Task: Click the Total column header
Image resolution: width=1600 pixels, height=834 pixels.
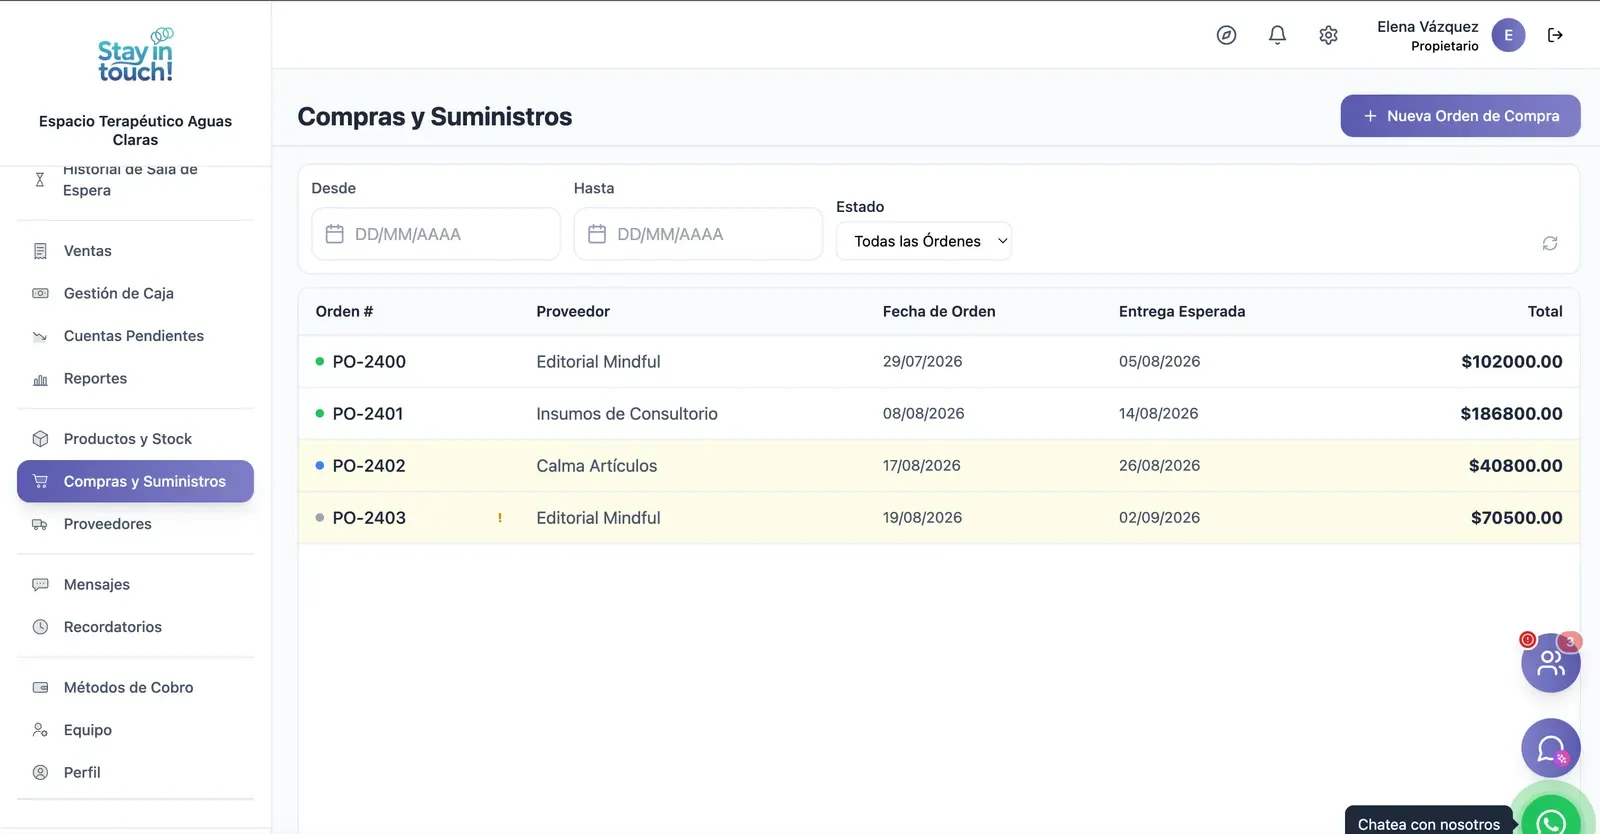Action: (1545, 312)
